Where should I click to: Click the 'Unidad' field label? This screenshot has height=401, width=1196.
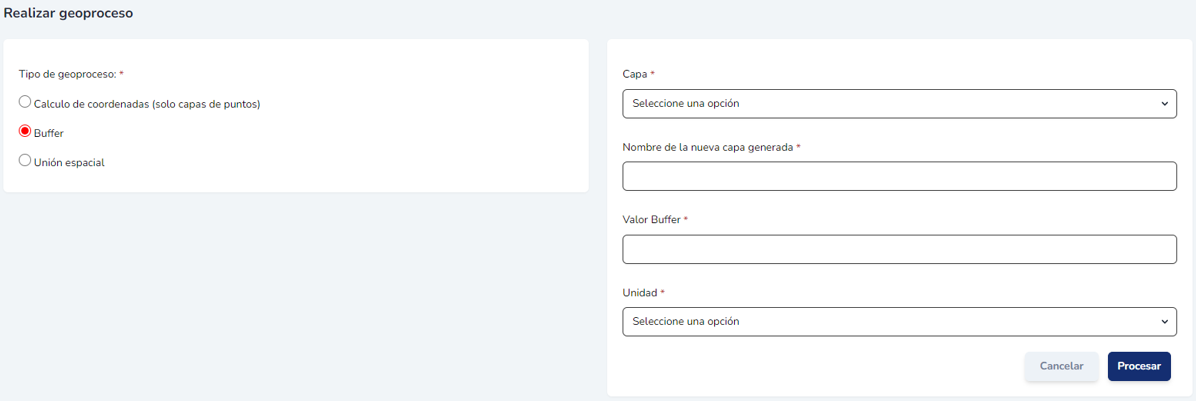click(x=639, y=293)
